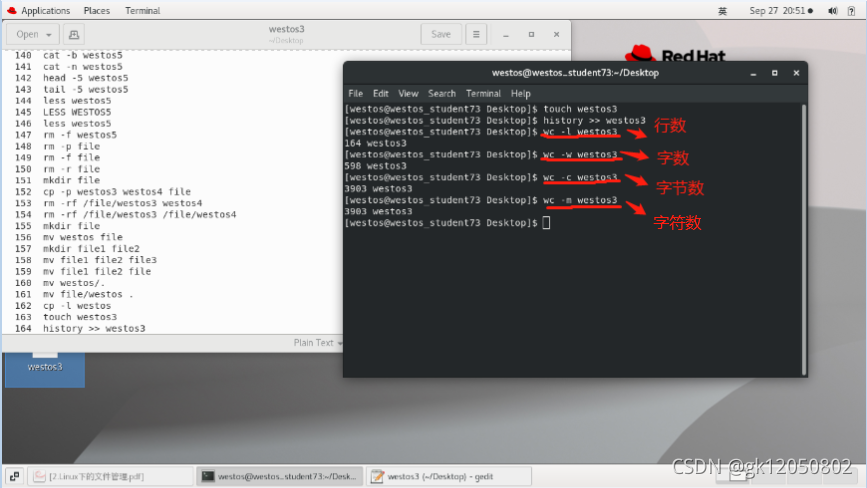Open terminal File menu
867x488 pixels.
pos(356,93)
